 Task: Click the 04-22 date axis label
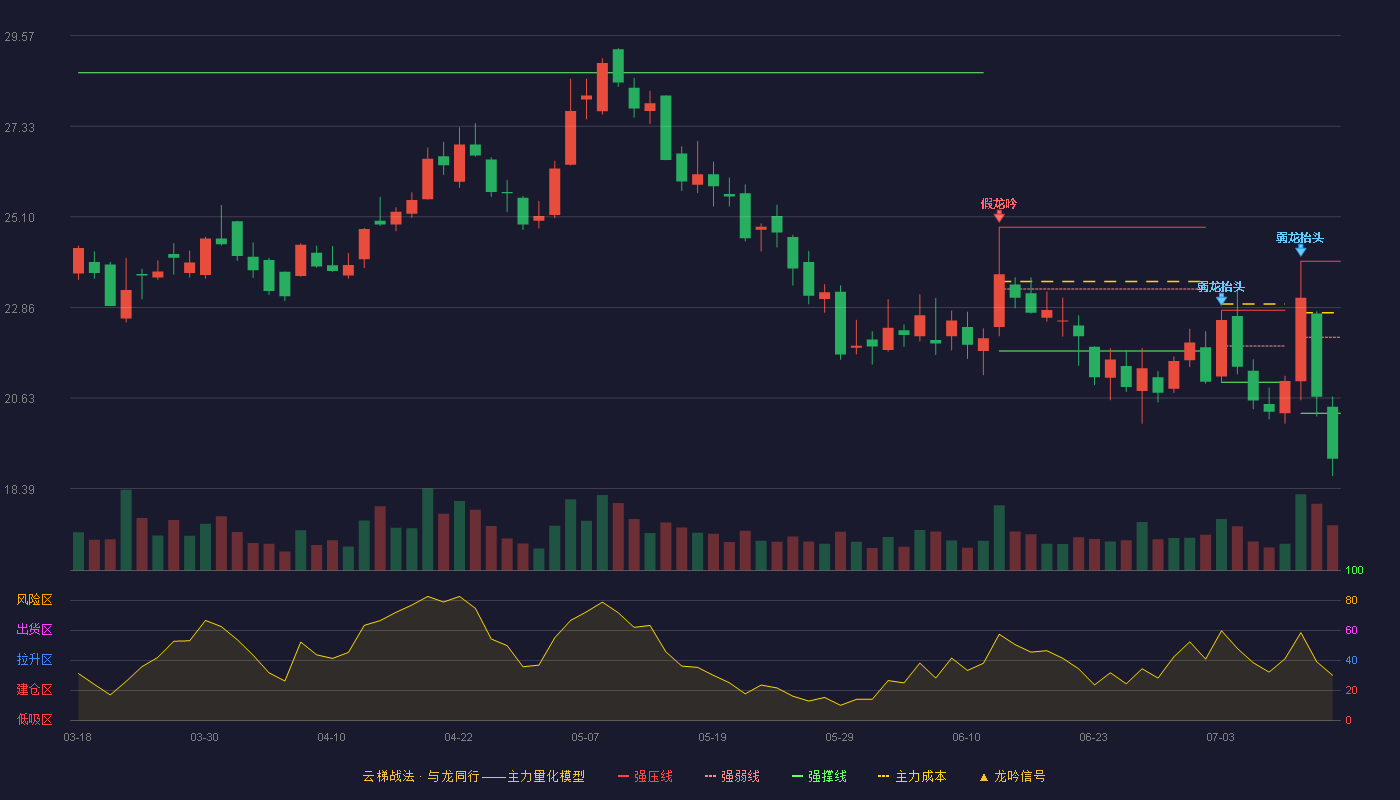pos(458,737)
